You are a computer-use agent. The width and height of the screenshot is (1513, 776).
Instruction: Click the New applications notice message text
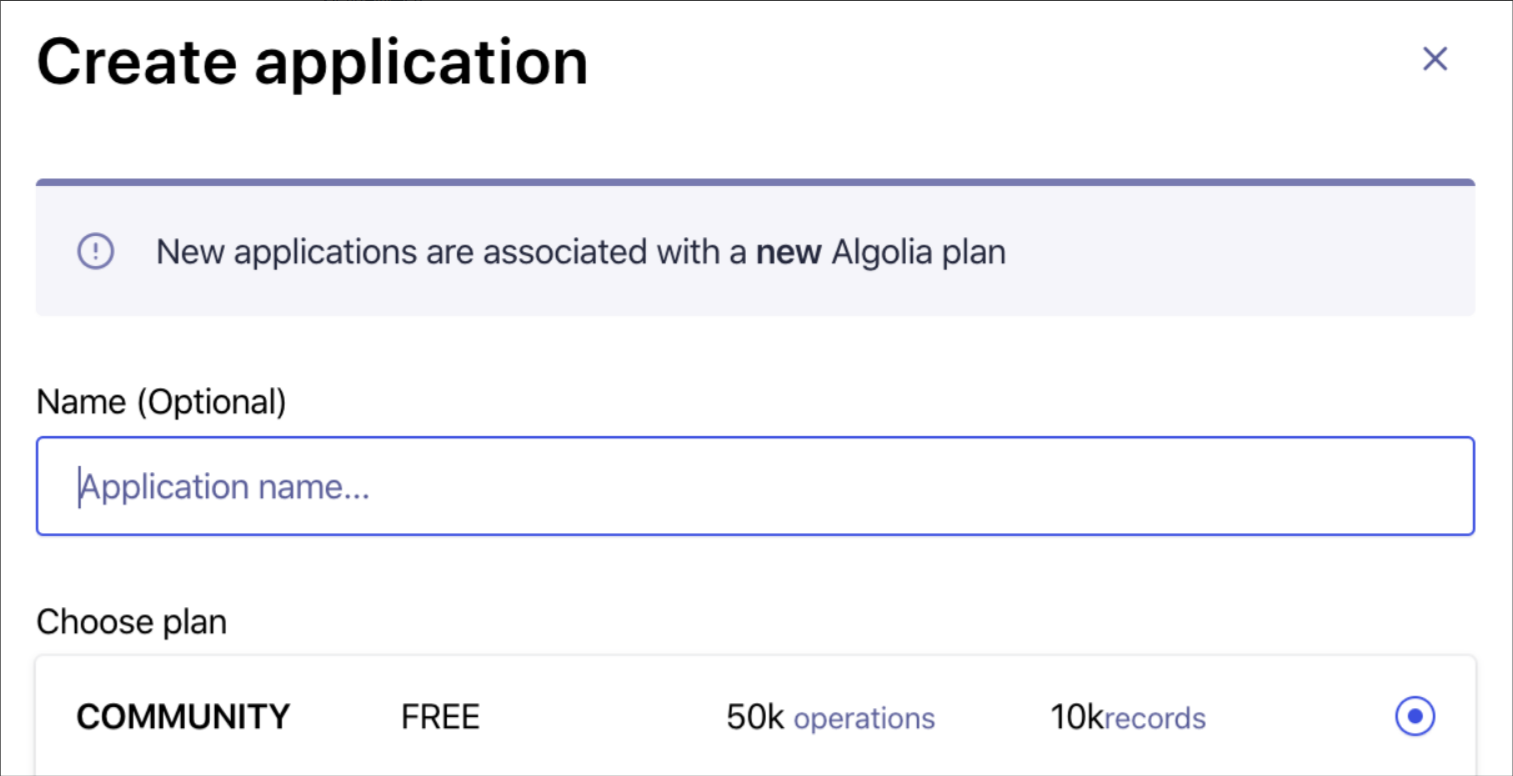(x=580, y=252)
